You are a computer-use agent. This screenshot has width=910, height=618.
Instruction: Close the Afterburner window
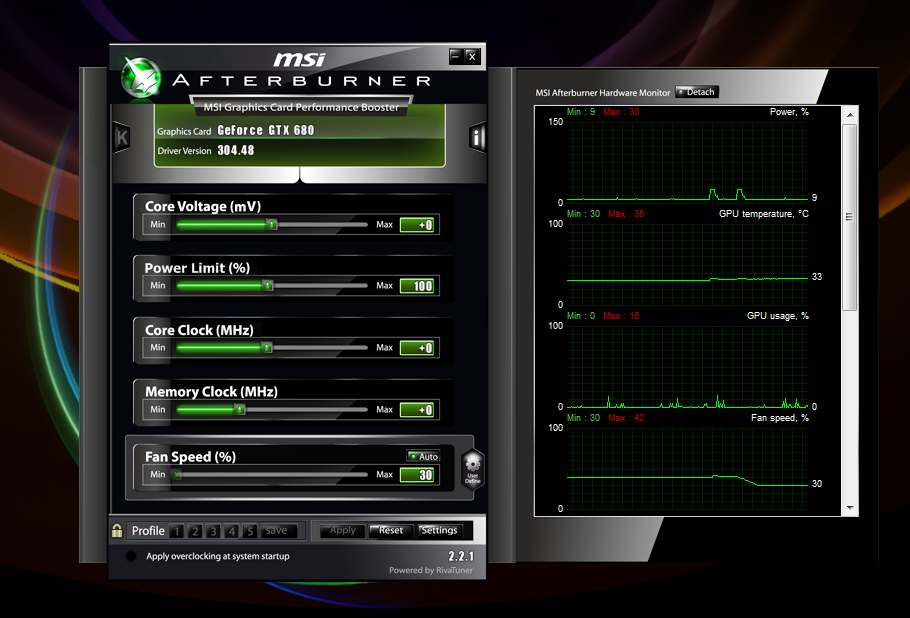[472, 56]
